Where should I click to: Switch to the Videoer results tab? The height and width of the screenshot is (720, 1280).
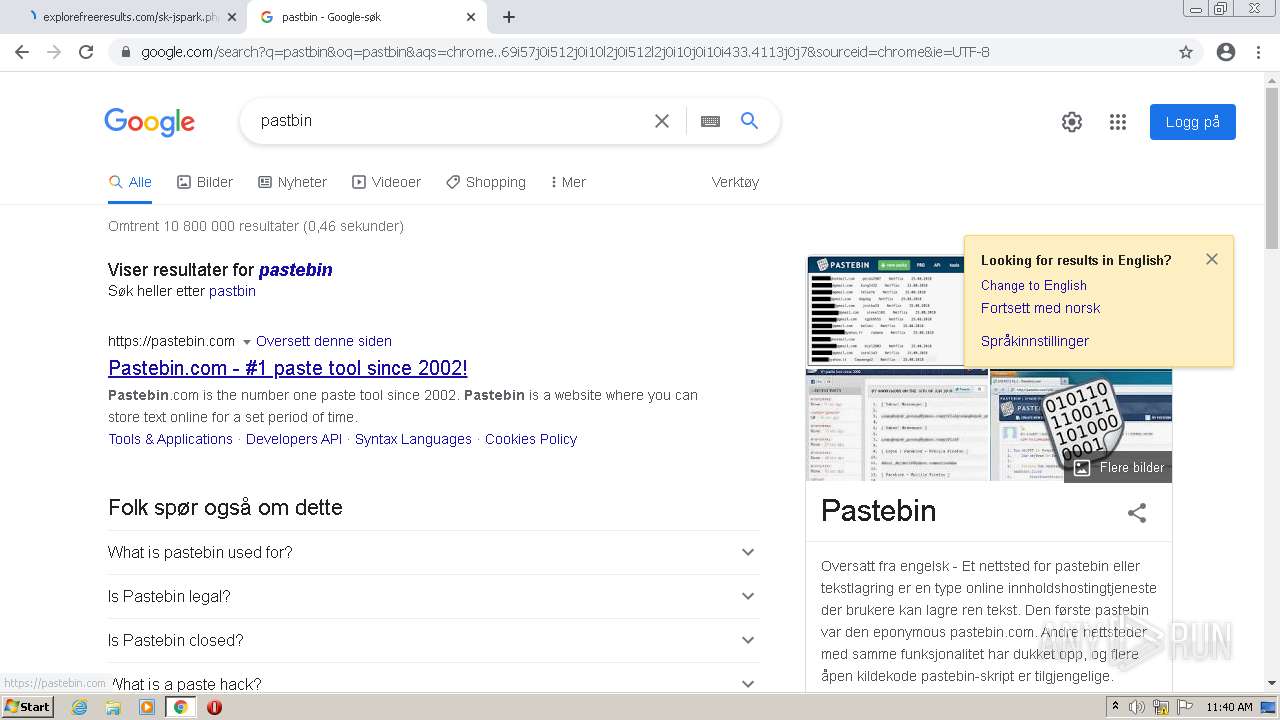pos(386,182)
